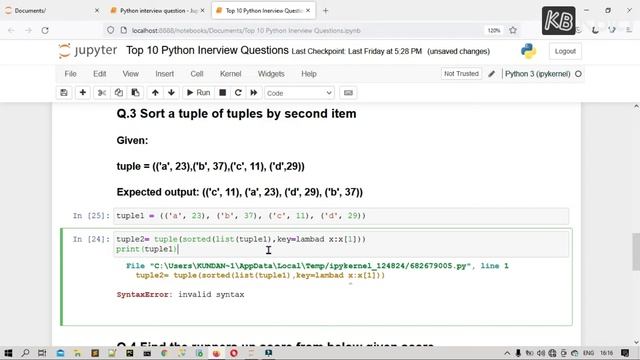Open the Insert menu
The height and width of the screenshot is (360, 640).
pyautogui.click(x=164, y=74)
